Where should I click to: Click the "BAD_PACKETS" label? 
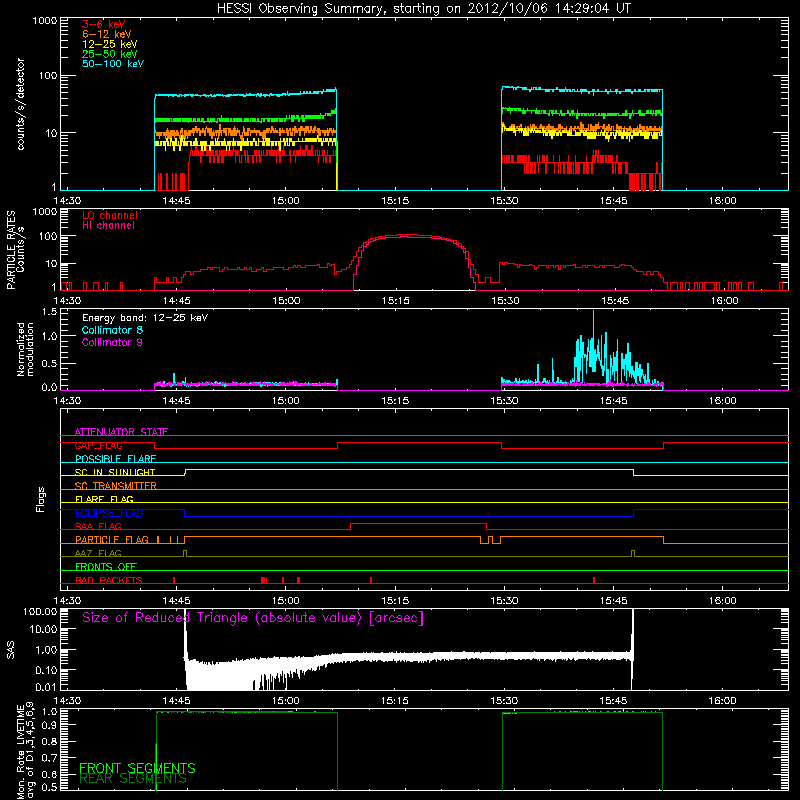pyautogui.click(x=109, y=580)
